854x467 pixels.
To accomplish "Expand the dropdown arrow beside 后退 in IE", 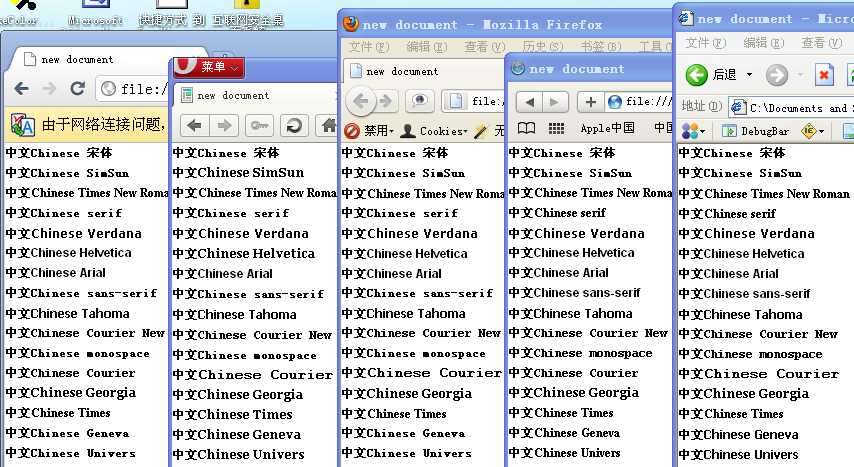I will 749,75.
